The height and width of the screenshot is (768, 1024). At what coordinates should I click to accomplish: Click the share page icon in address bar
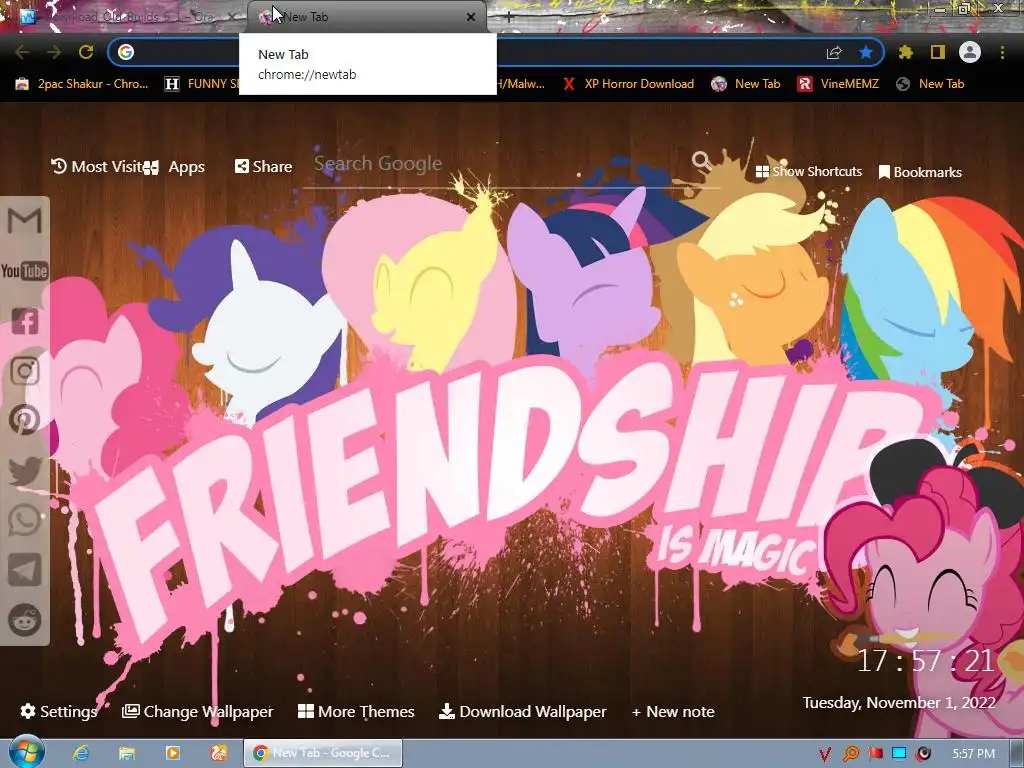pyautogui.click(x=834, y=52)
